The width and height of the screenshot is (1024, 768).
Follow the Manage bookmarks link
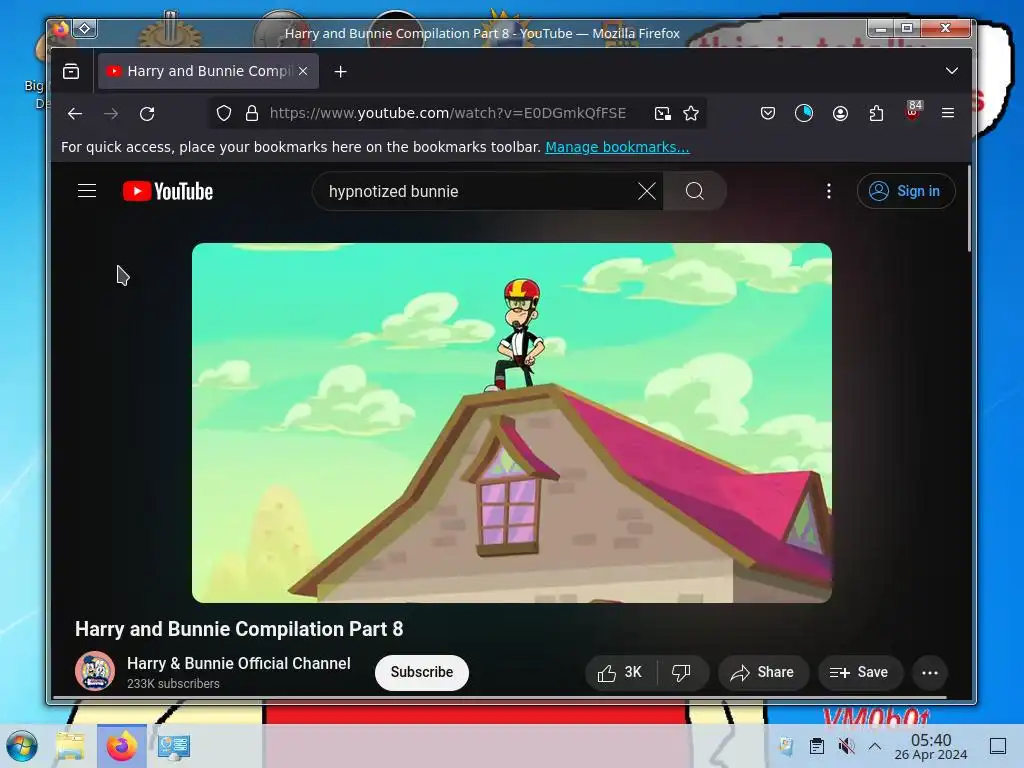pyautogui.click(x=617, y=147)
